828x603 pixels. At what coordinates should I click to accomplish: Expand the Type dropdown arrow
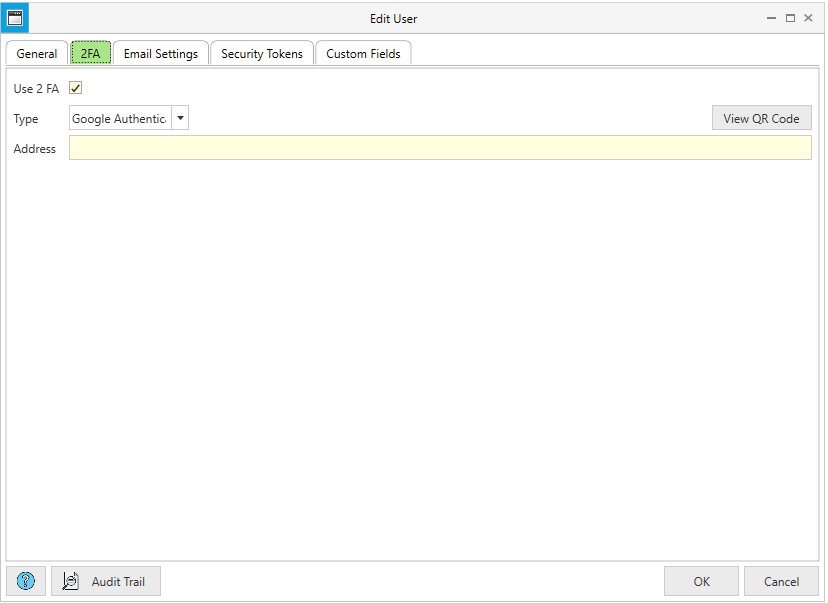[180, 118]
